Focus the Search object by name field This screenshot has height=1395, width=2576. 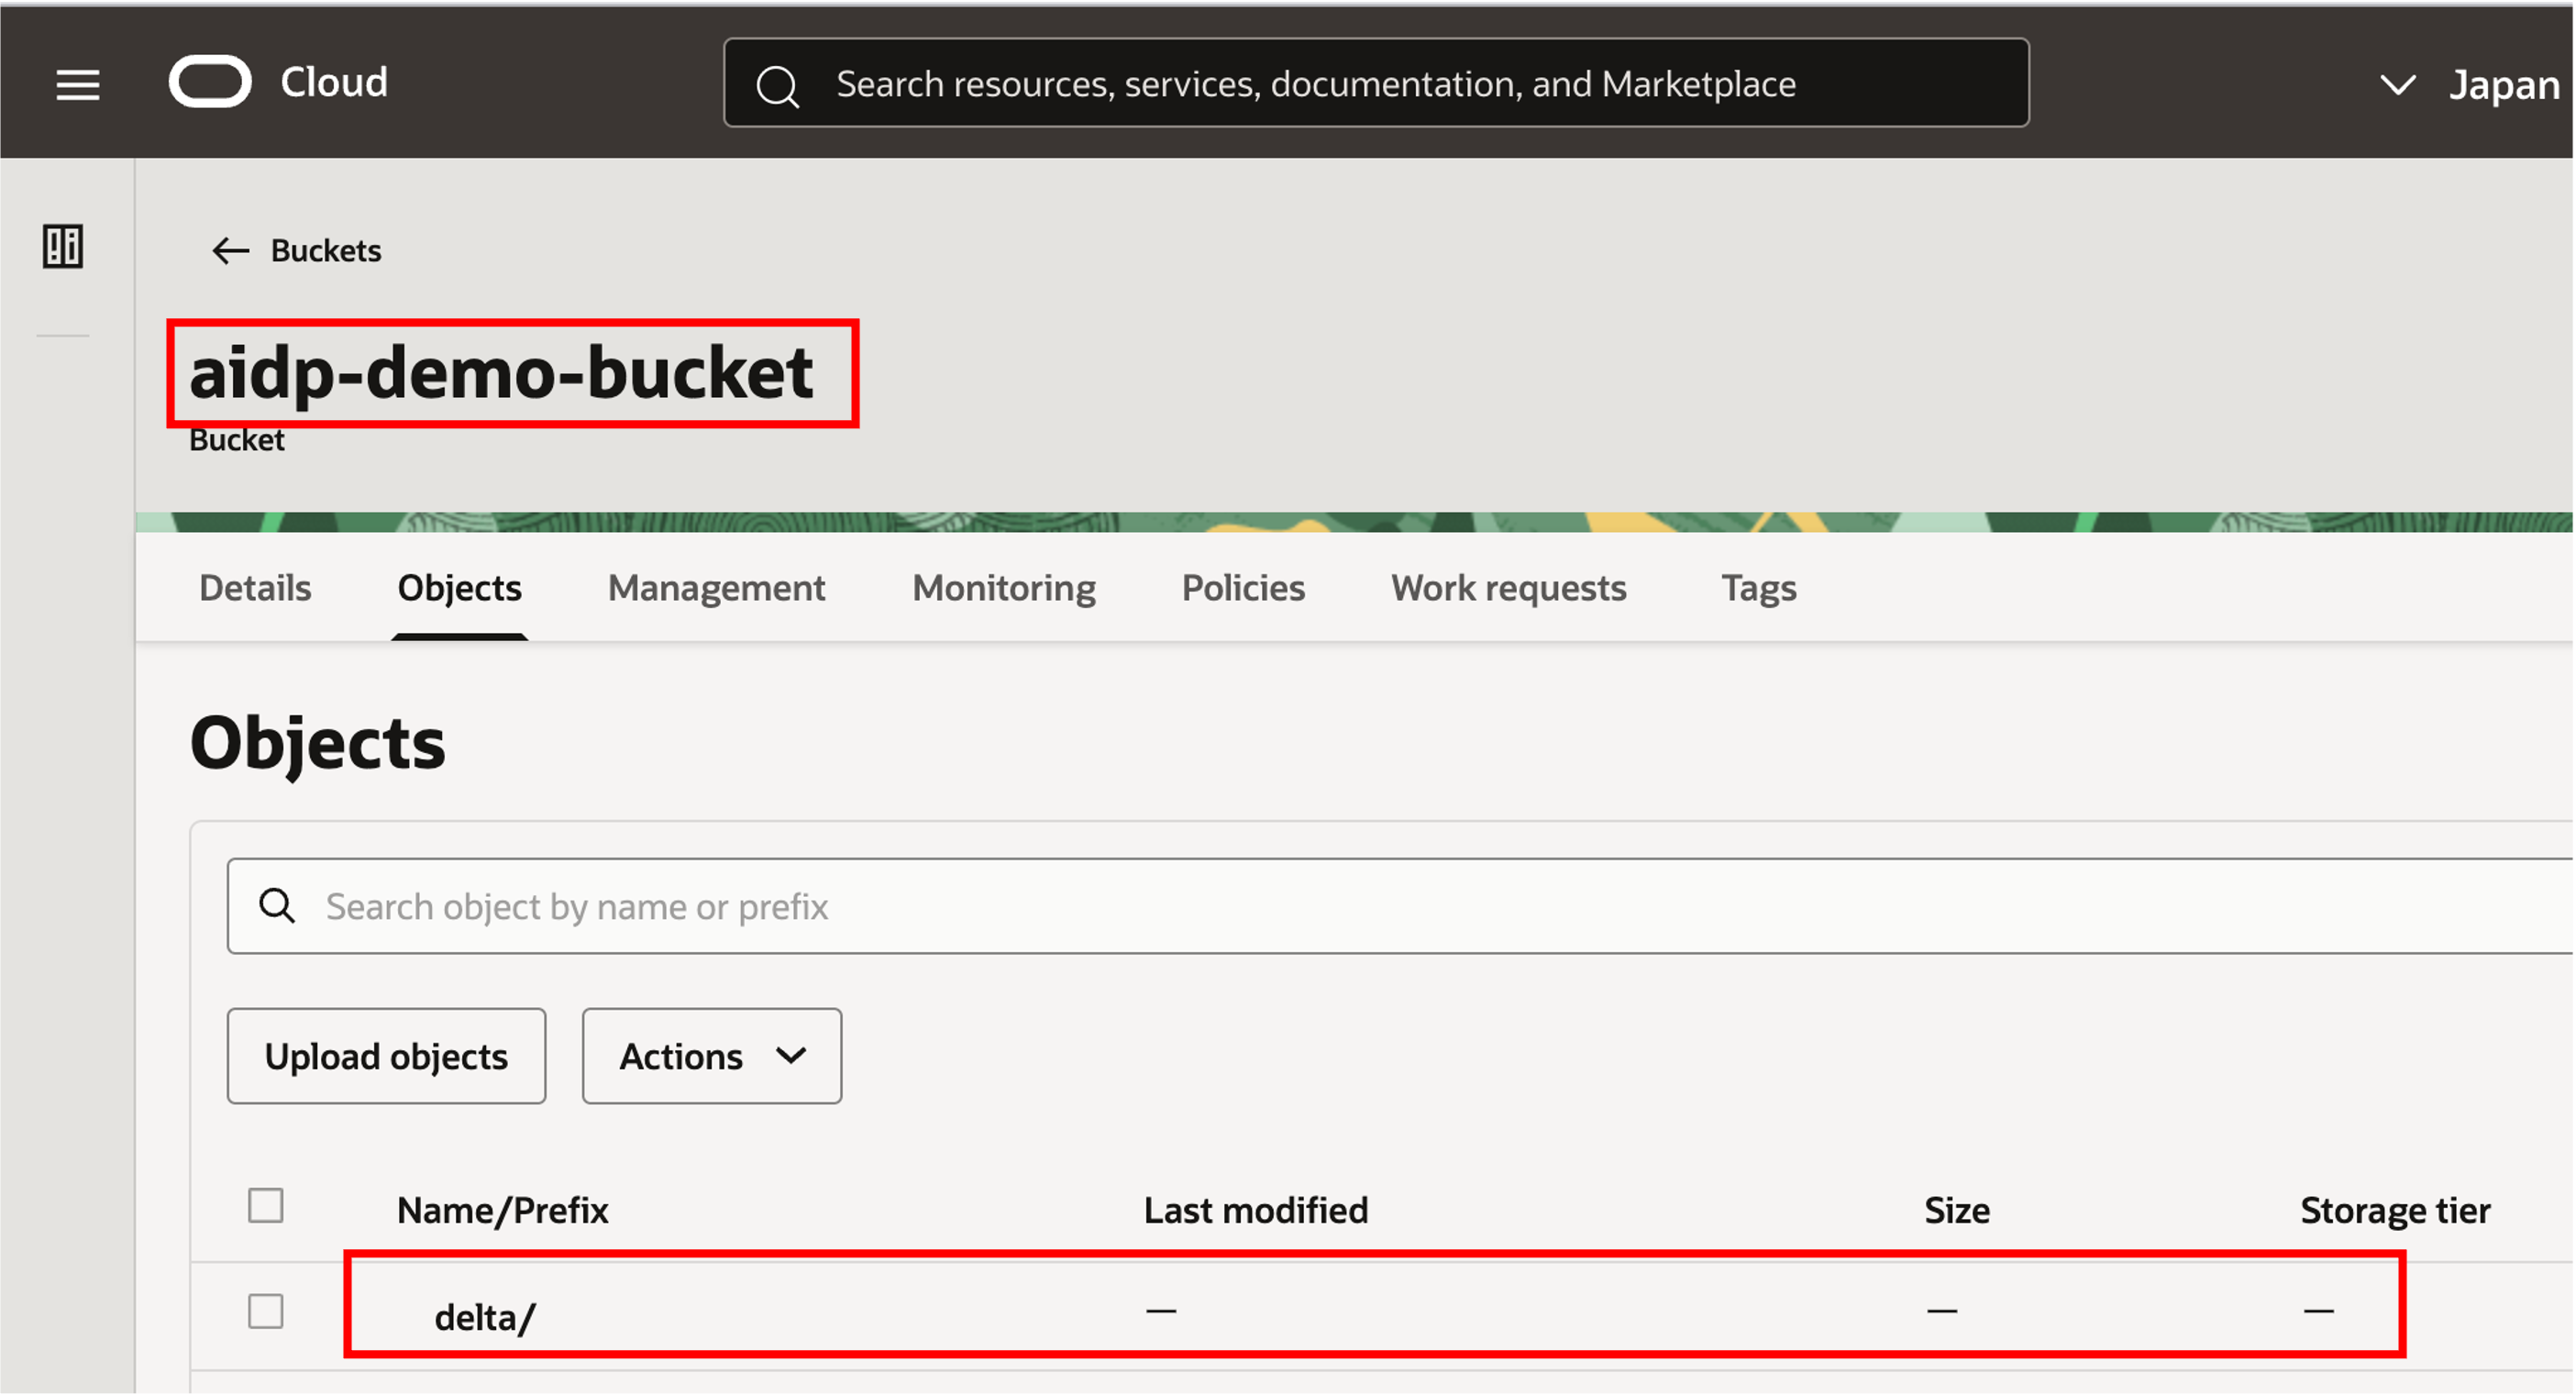(x=1400, y=906)
